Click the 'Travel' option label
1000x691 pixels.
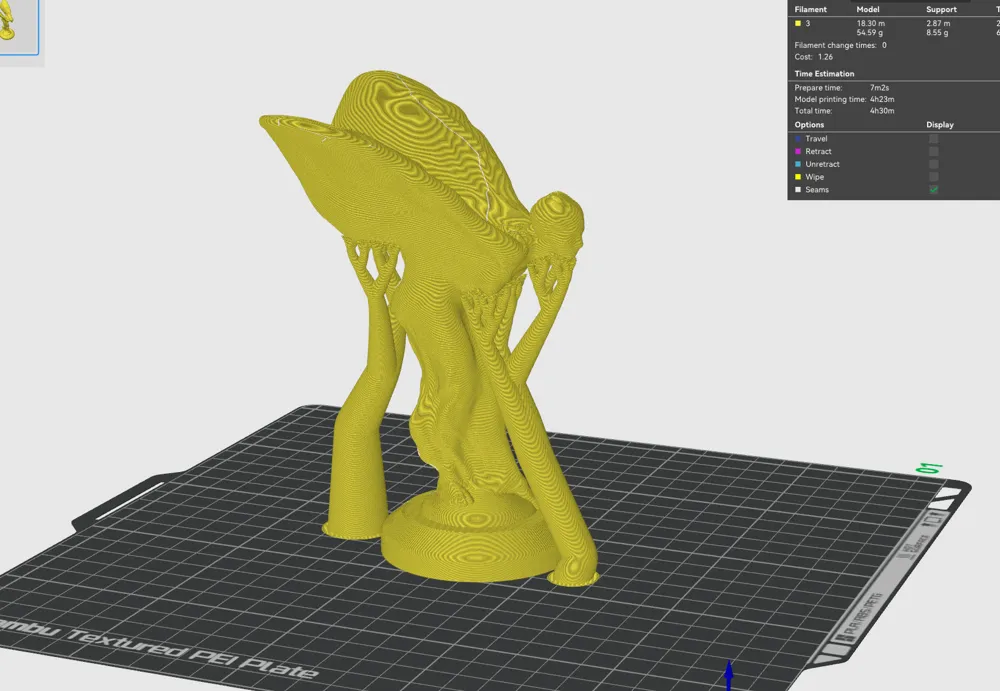(816, 139)
